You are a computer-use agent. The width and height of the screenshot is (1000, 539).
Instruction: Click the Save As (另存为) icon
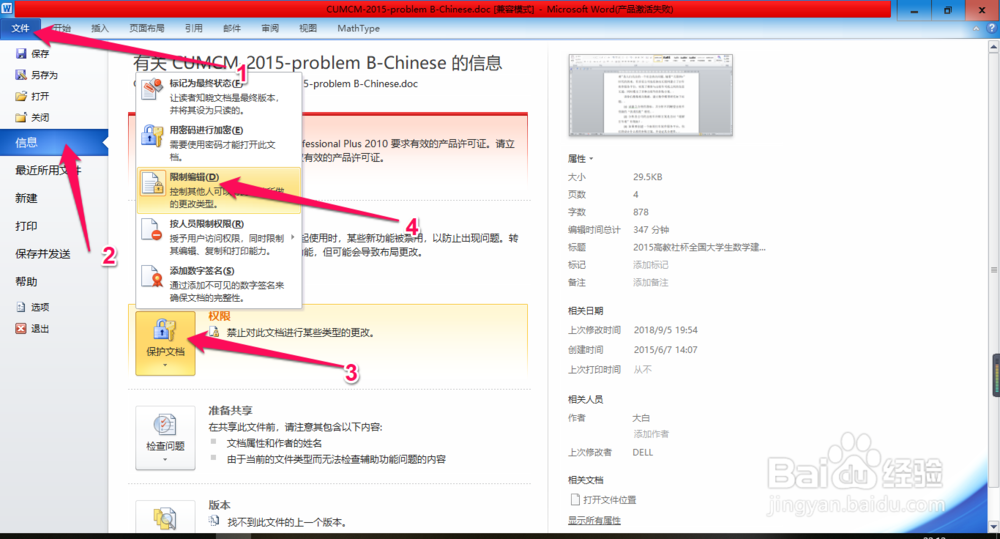pyautogui.click(x=21, y=75)
